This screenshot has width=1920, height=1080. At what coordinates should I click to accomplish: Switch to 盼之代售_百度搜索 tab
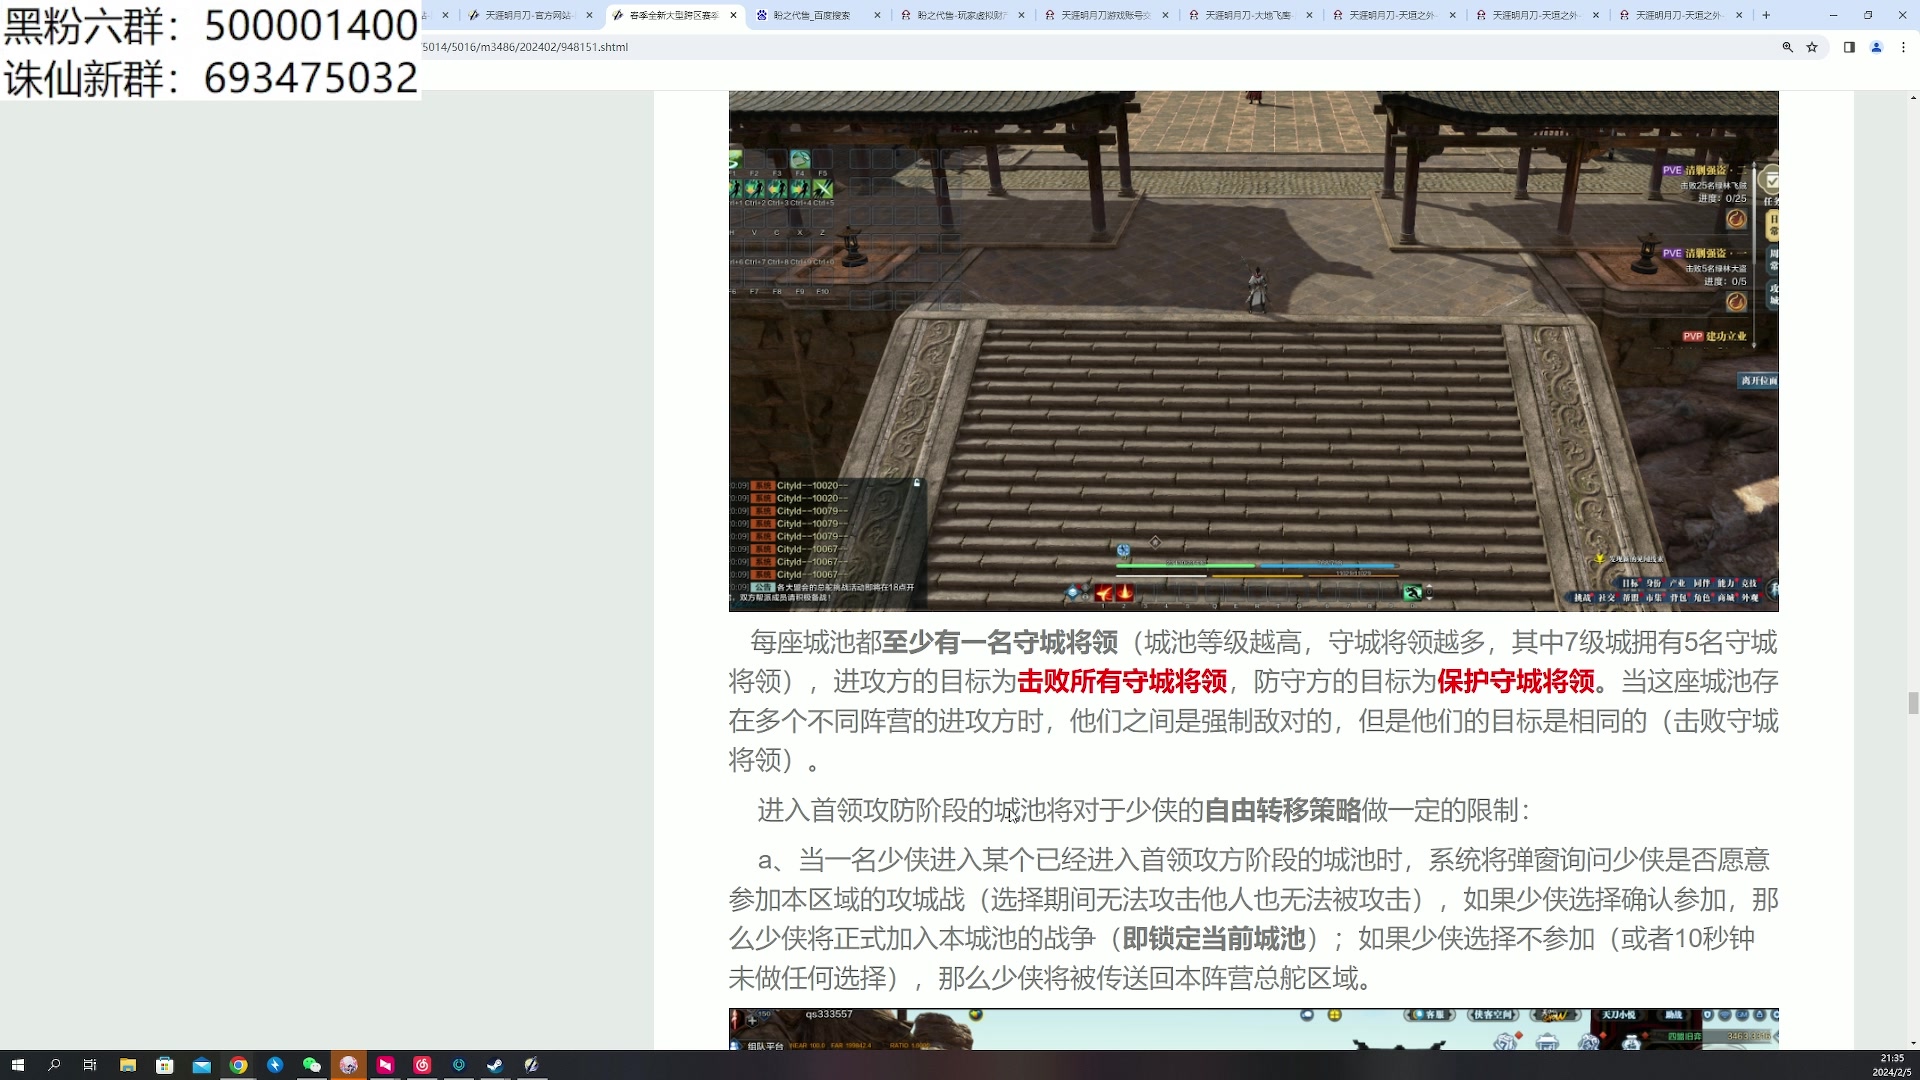pos(812,15)
